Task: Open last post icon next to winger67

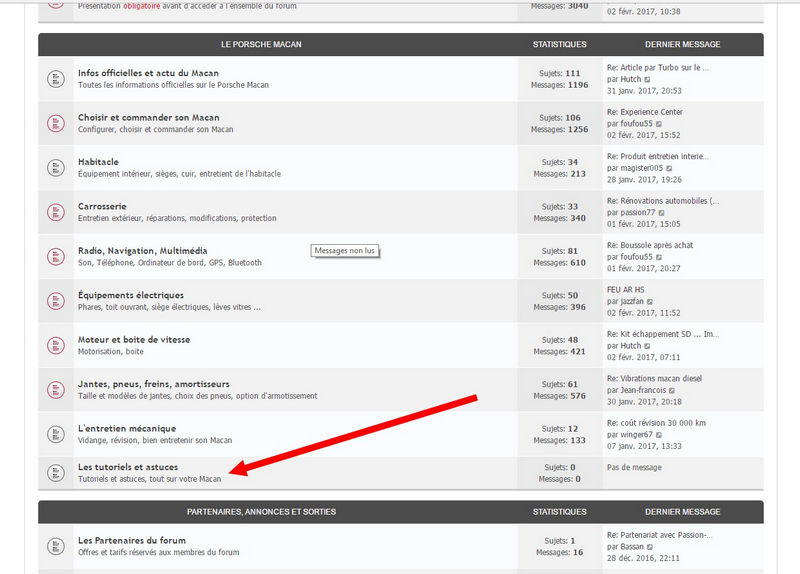Action: click(659, 435)
